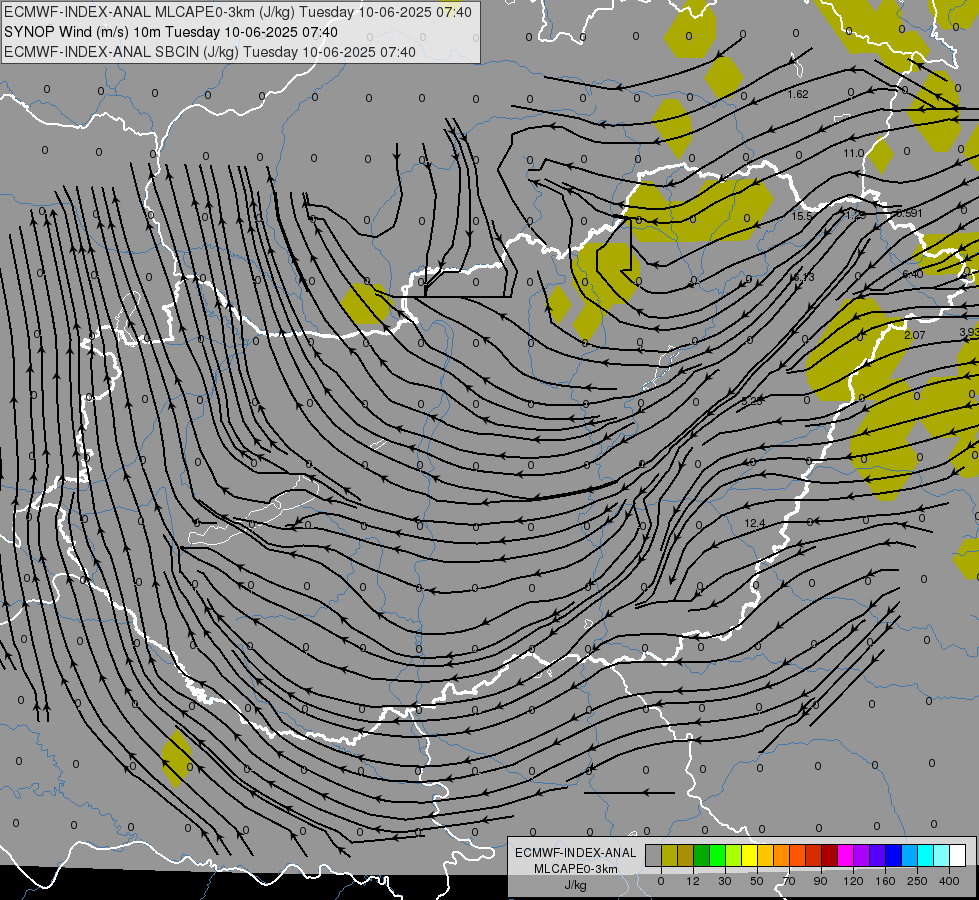Click the legend tick label 30
The width and height of the screenshot is (979, 900).
tap(725, 881)
